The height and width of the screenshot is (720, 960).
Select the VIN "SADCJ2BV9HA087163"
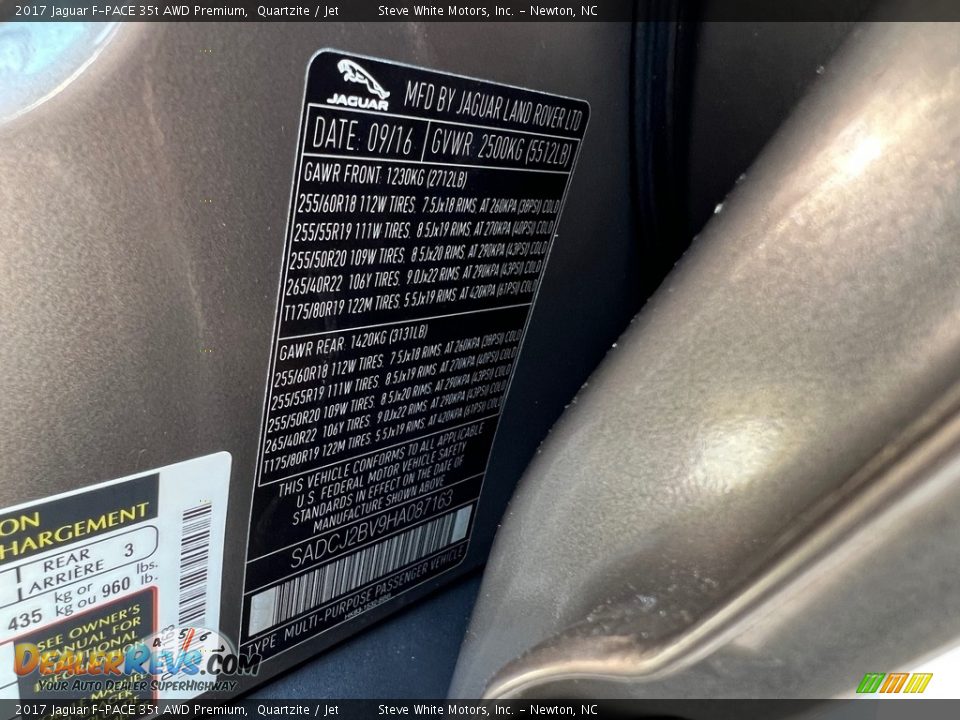click(371, 529)
